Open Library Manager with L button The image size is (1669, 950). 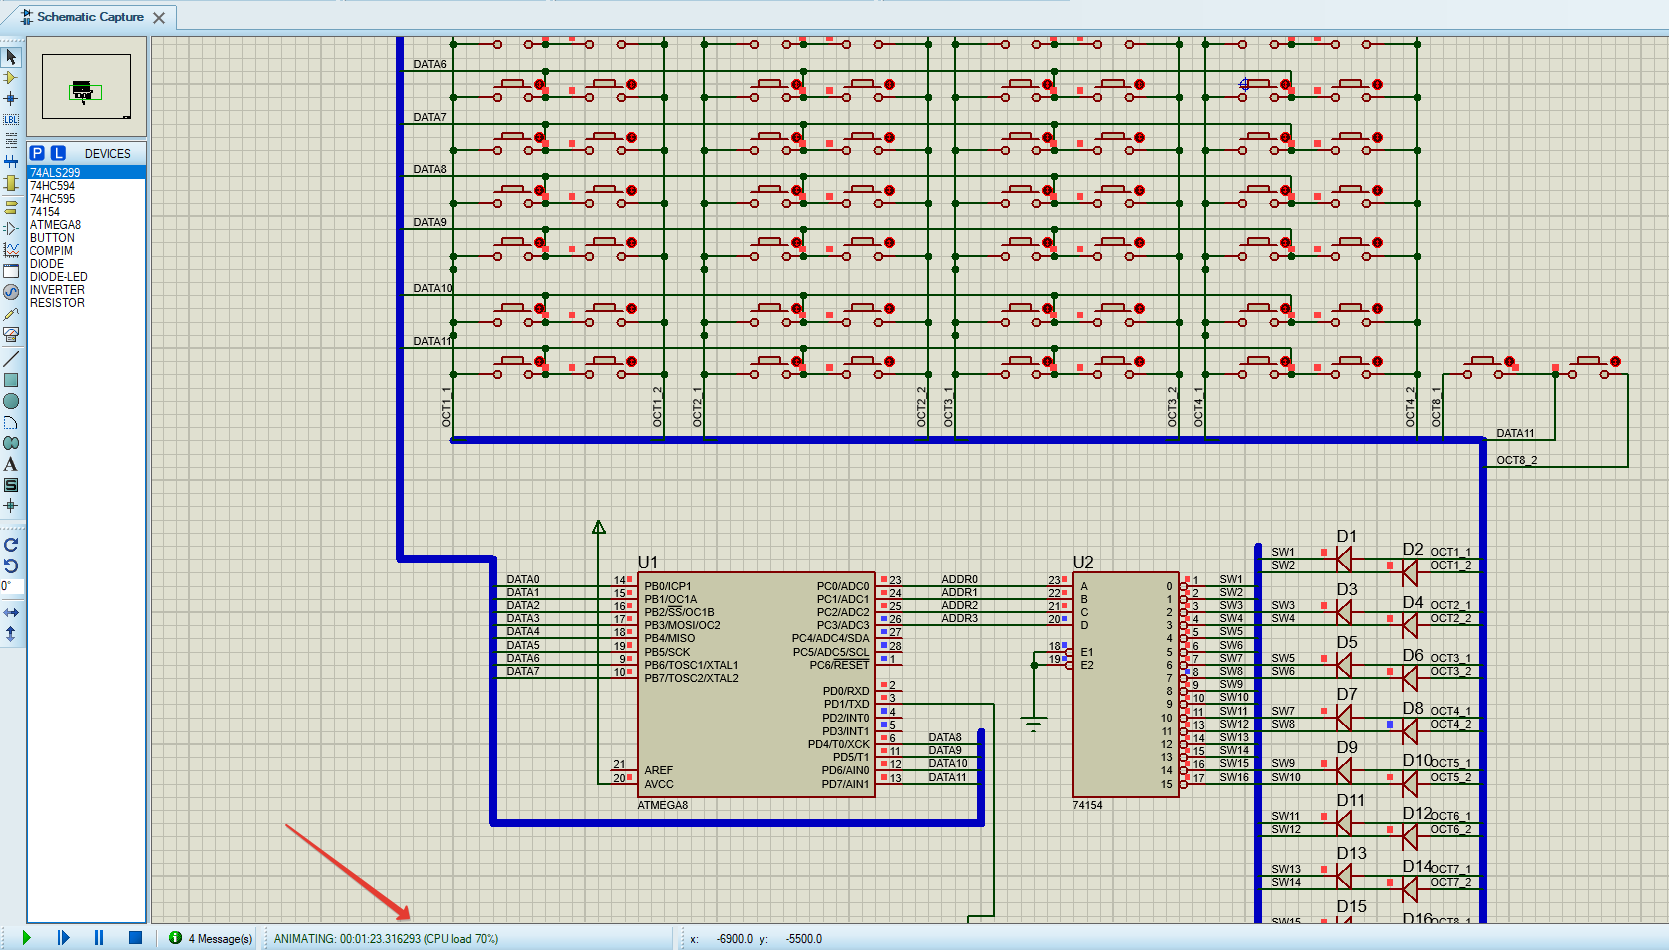coord(58,153)
